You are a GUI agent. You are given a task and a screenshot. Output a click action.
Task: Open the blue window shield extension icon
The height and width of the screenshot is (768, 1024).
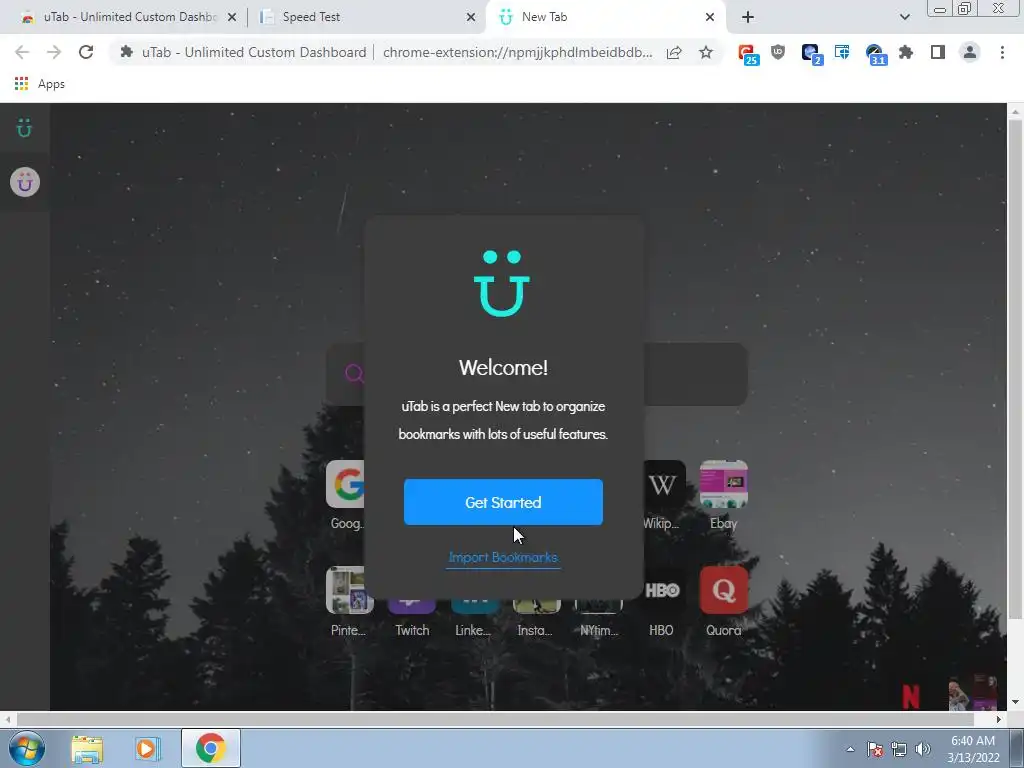(842, 52)
